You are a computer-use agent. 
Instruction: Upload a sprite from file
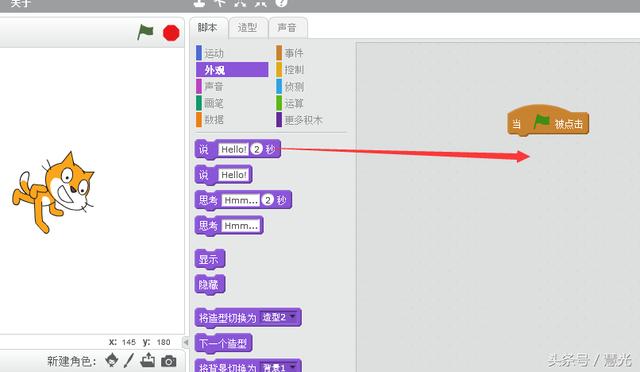coord(147,360)
